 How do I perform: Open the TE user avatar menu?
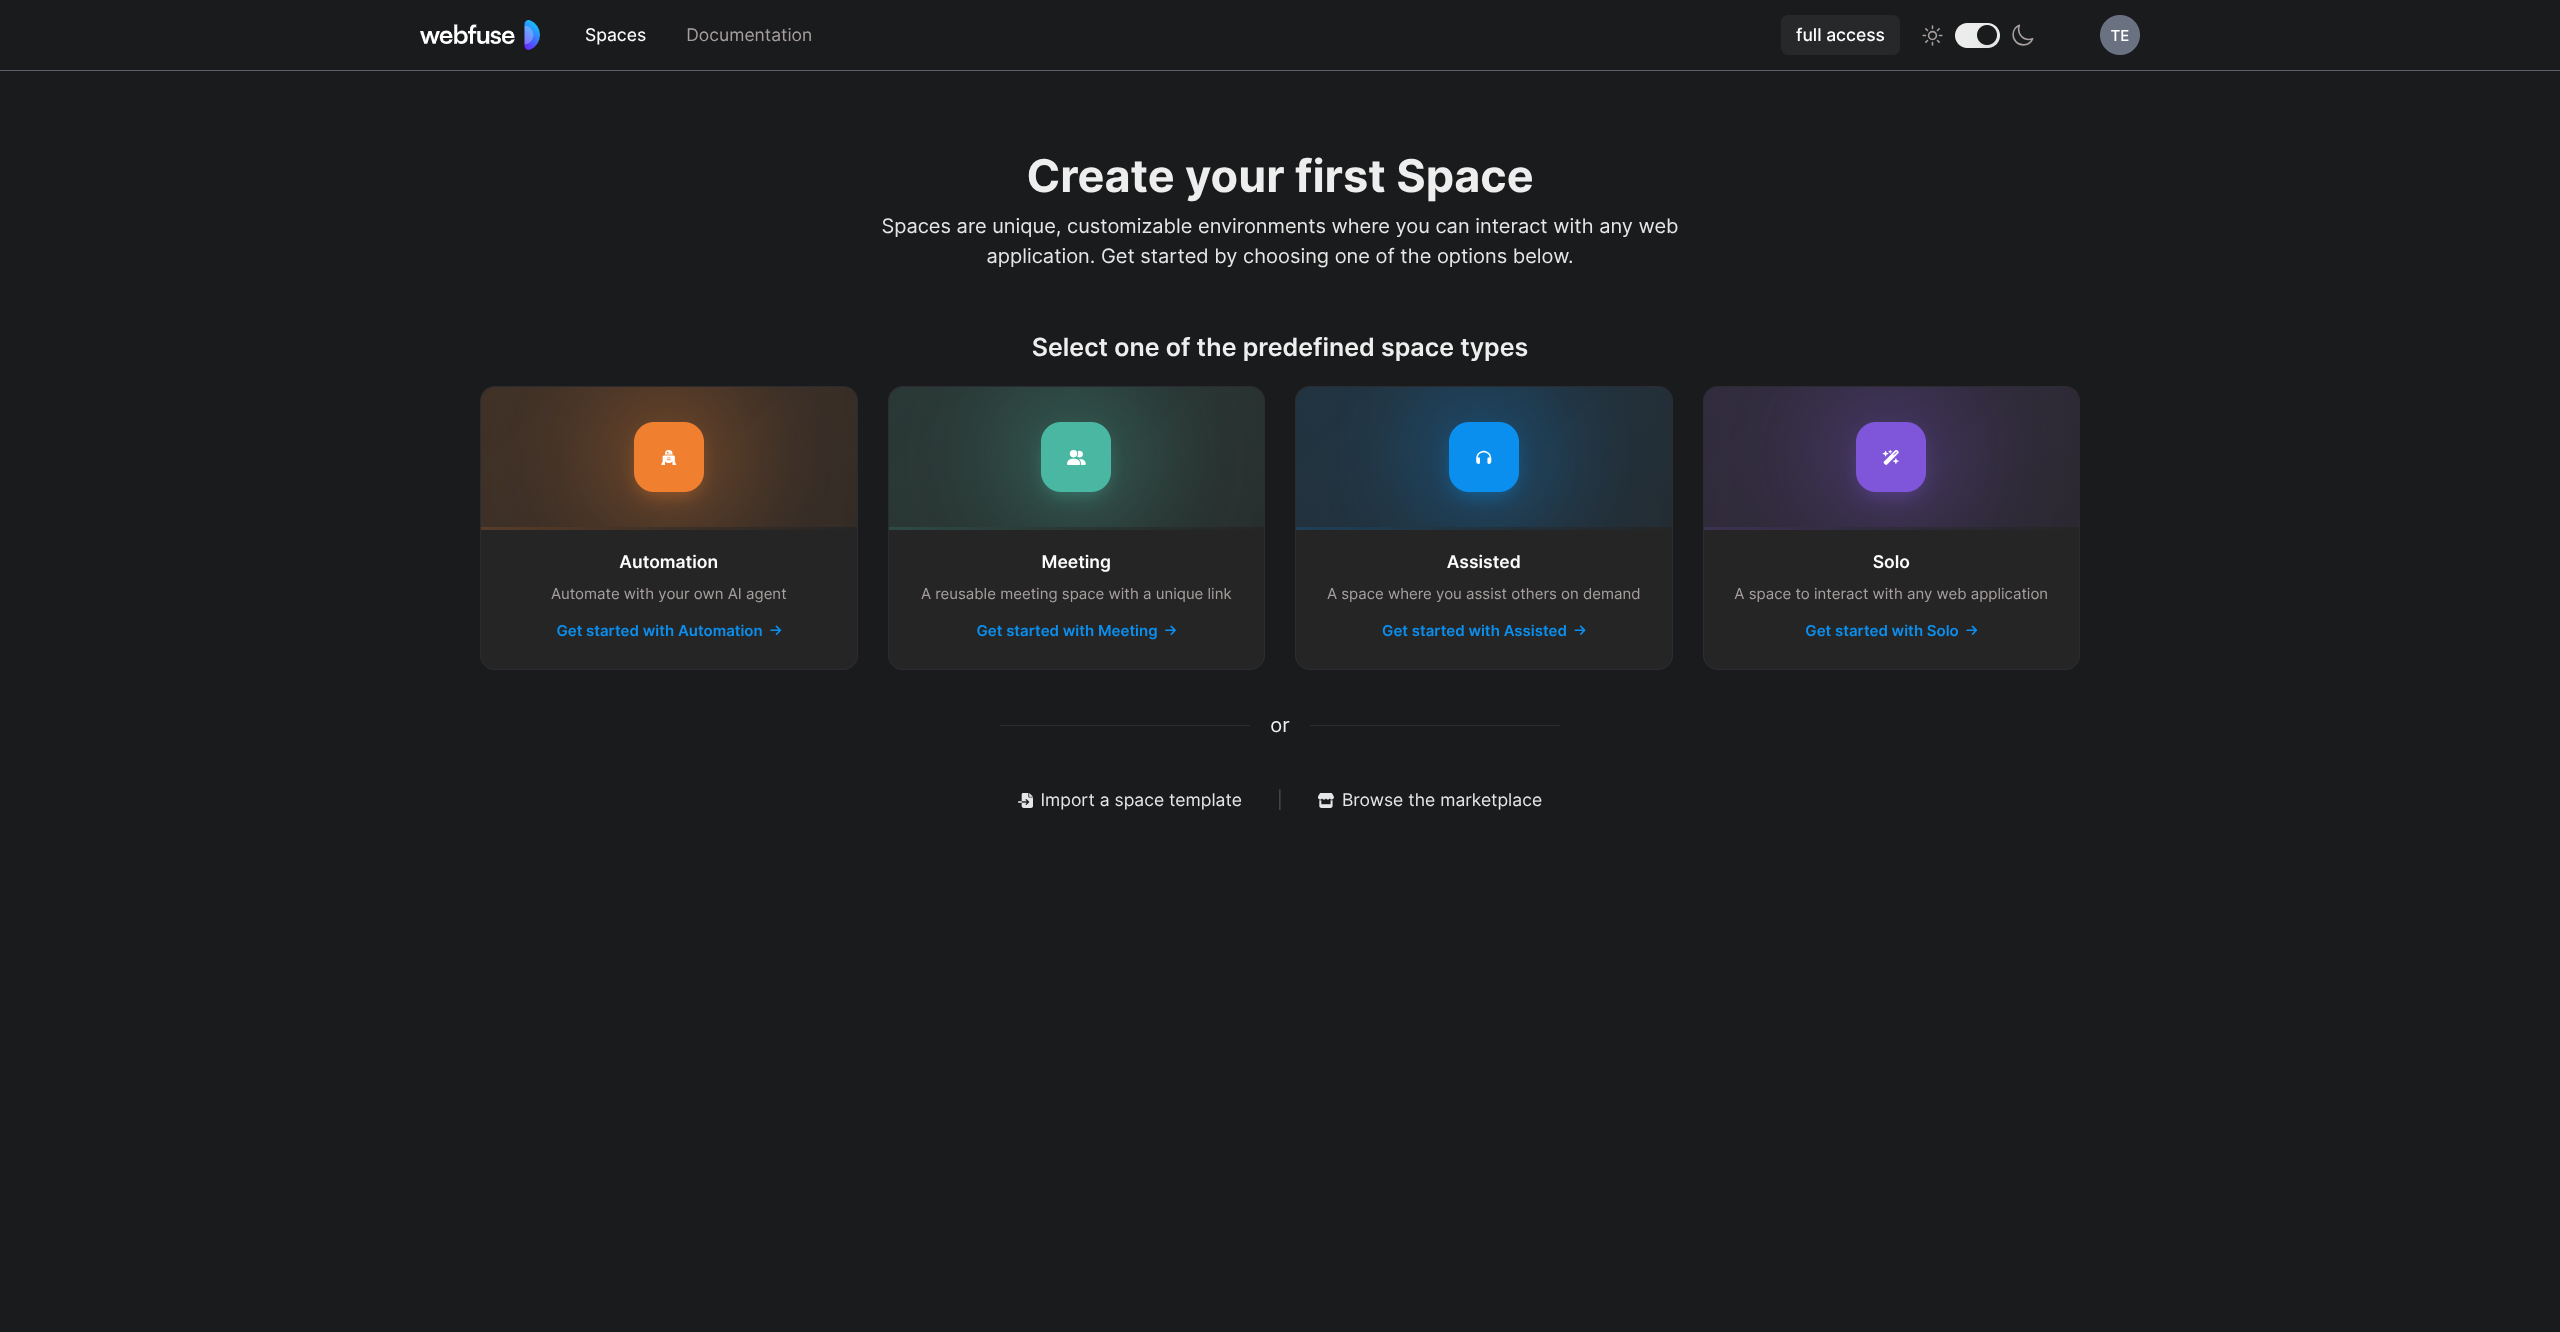[2119, 36]
